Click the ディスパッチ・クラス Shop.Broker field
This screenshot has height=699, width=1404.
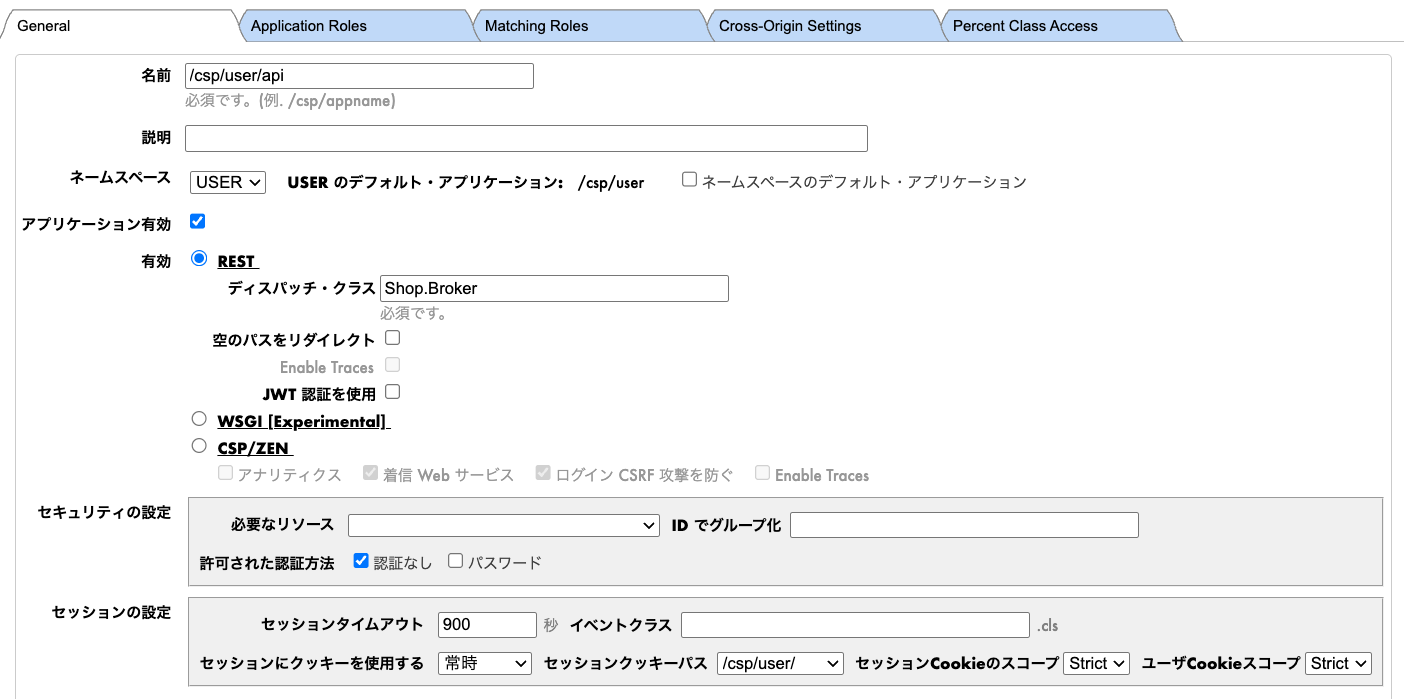554,289
